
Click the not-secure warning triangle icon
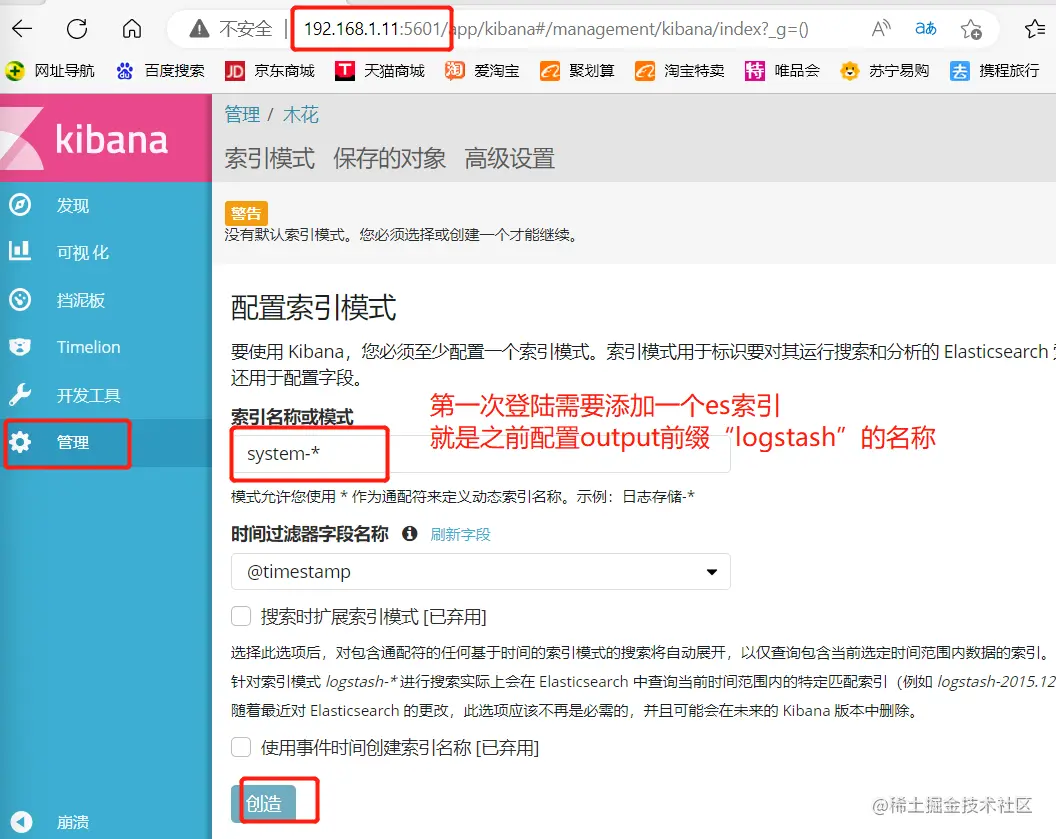coord(199,28)
